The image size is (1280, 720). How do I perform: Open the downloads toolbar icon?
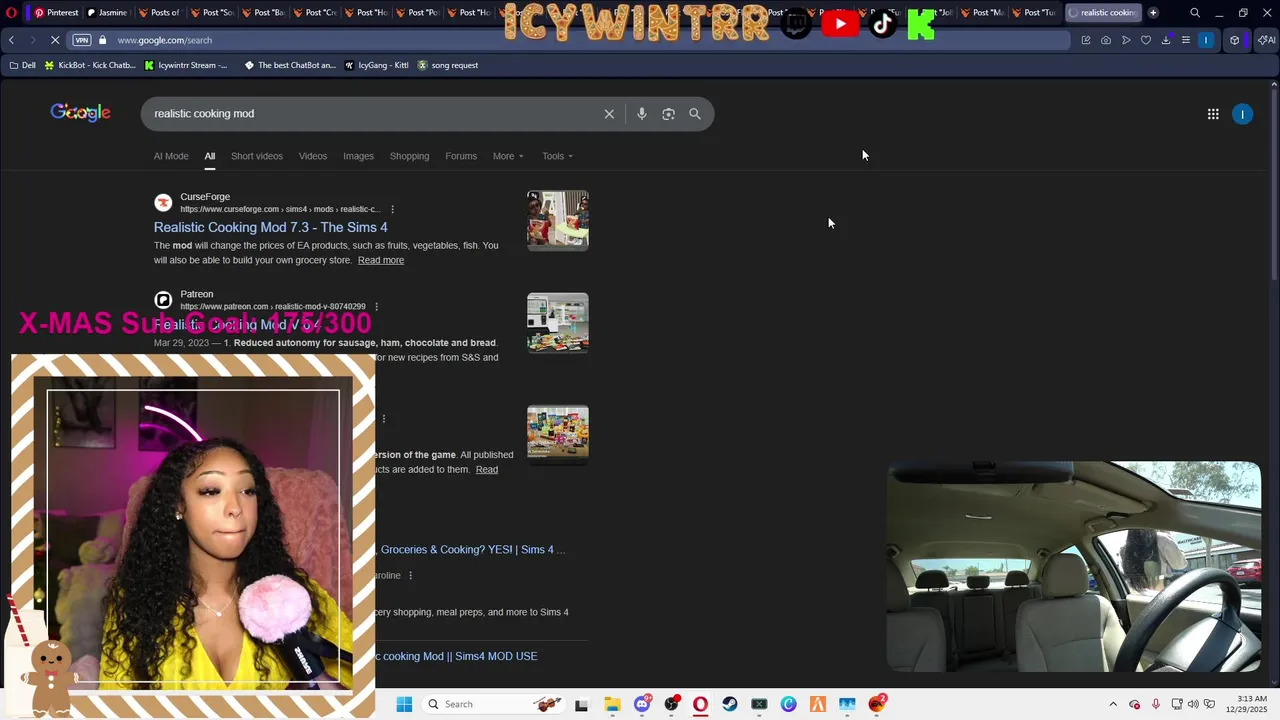pos(1166,40)
